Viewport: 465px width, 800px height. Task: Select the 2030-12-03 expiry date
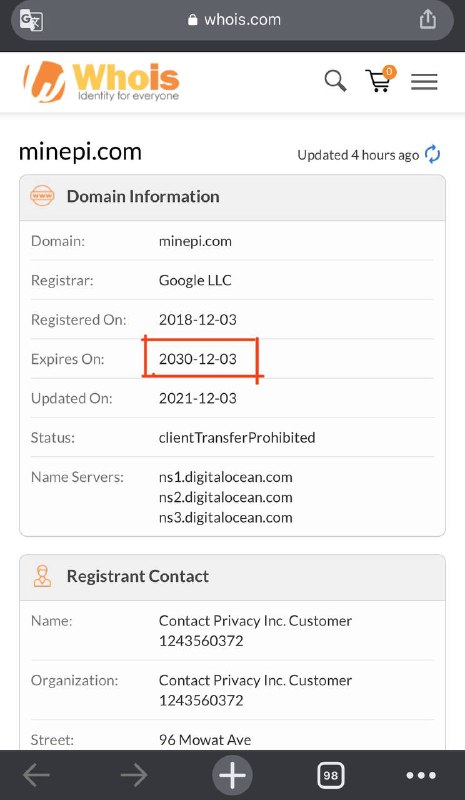click(x=198, y=359)
